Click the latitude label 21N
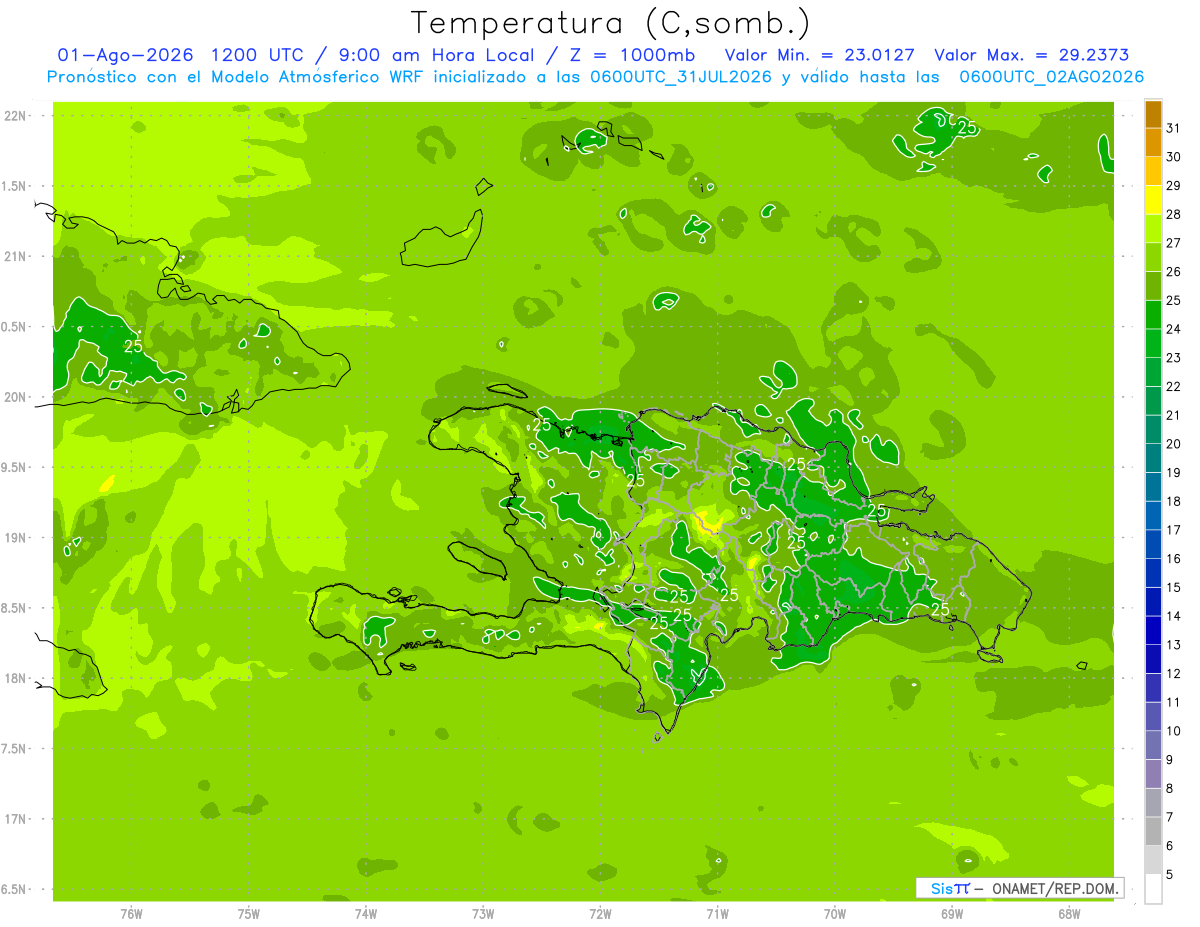The image size is (1200, 927). tap(16, 256)
